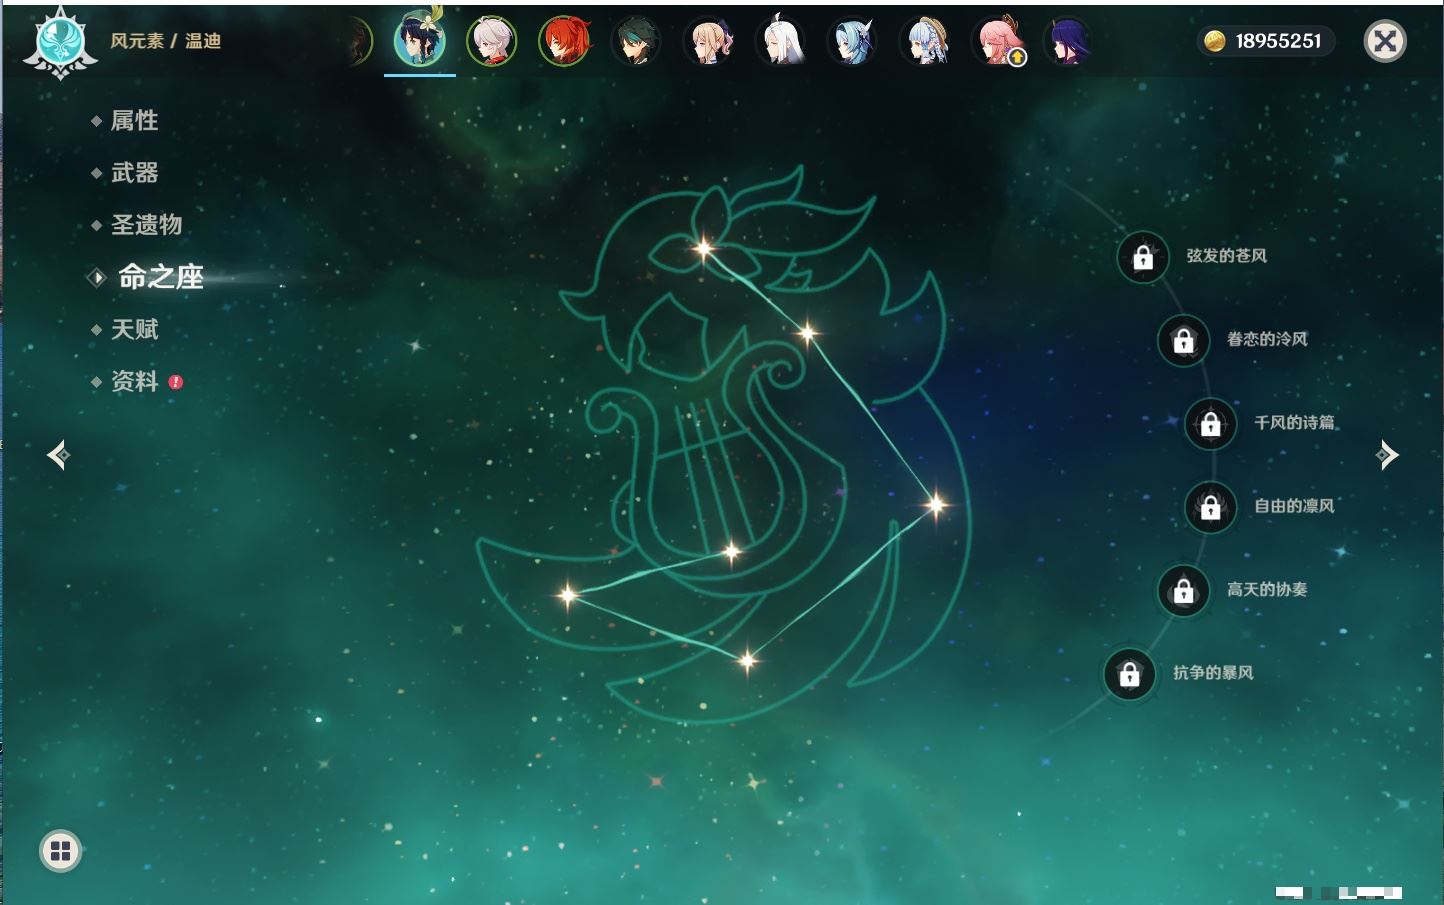Image resolution: width=1444 pixels, height=905 pixels.
Task: Click the lowest star of the constellation
Action: click(747, 660)
